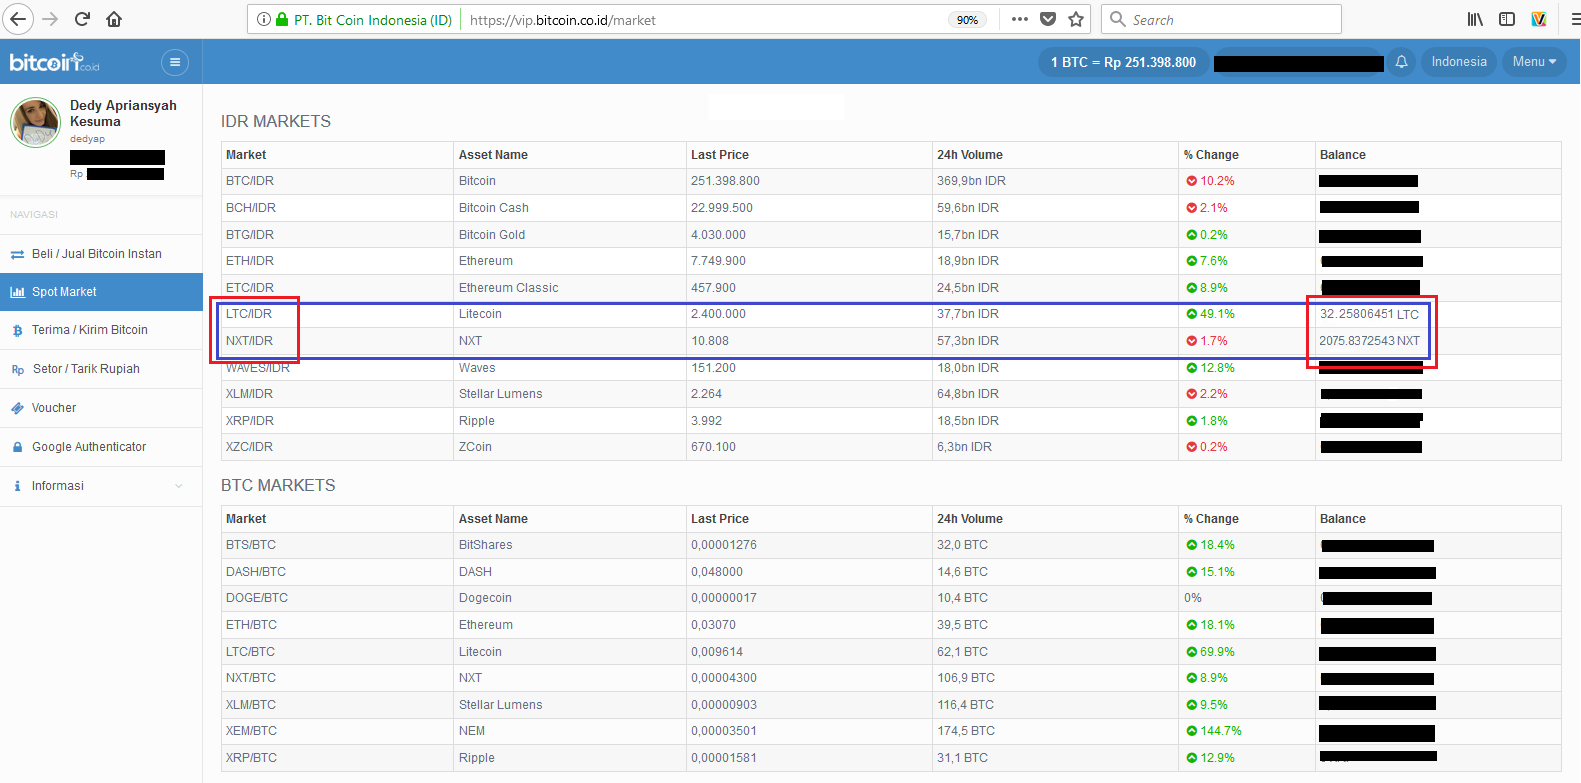Save page to Pocket icon

click(x=1048, y=19)
